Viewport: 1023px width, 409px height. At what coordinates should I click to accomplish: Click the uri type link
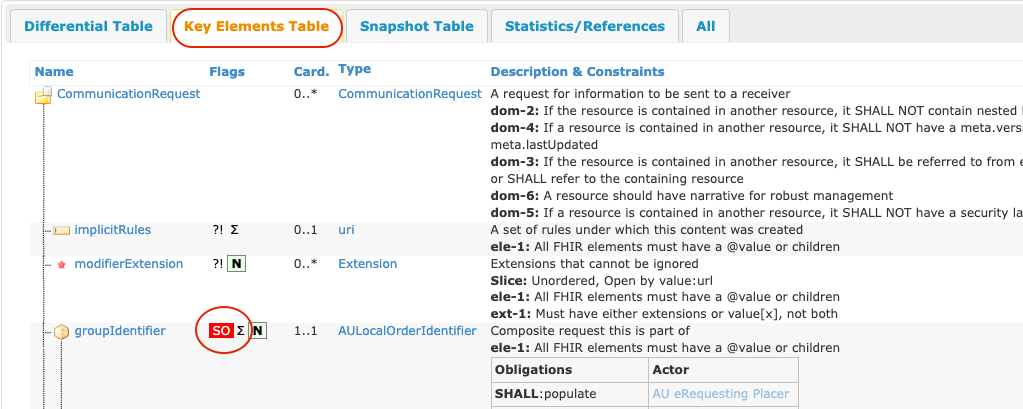tap(346, 230)
